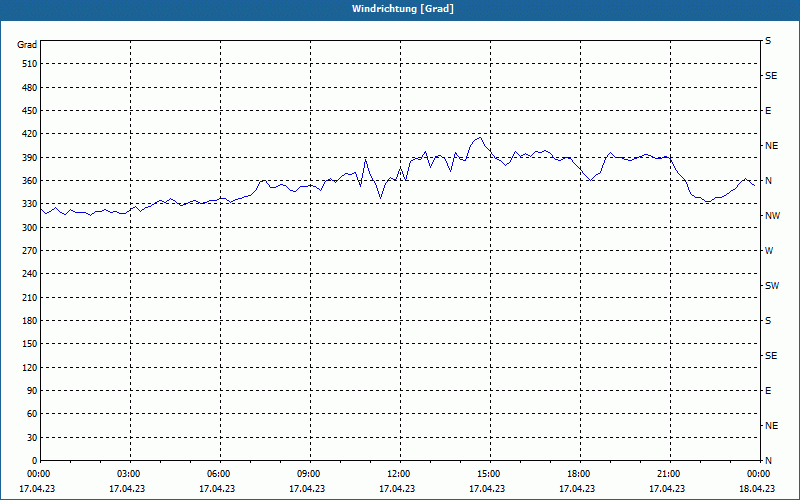Select the y-axis value 450
This screenshot has width=800, height=500.
point(30,111)
